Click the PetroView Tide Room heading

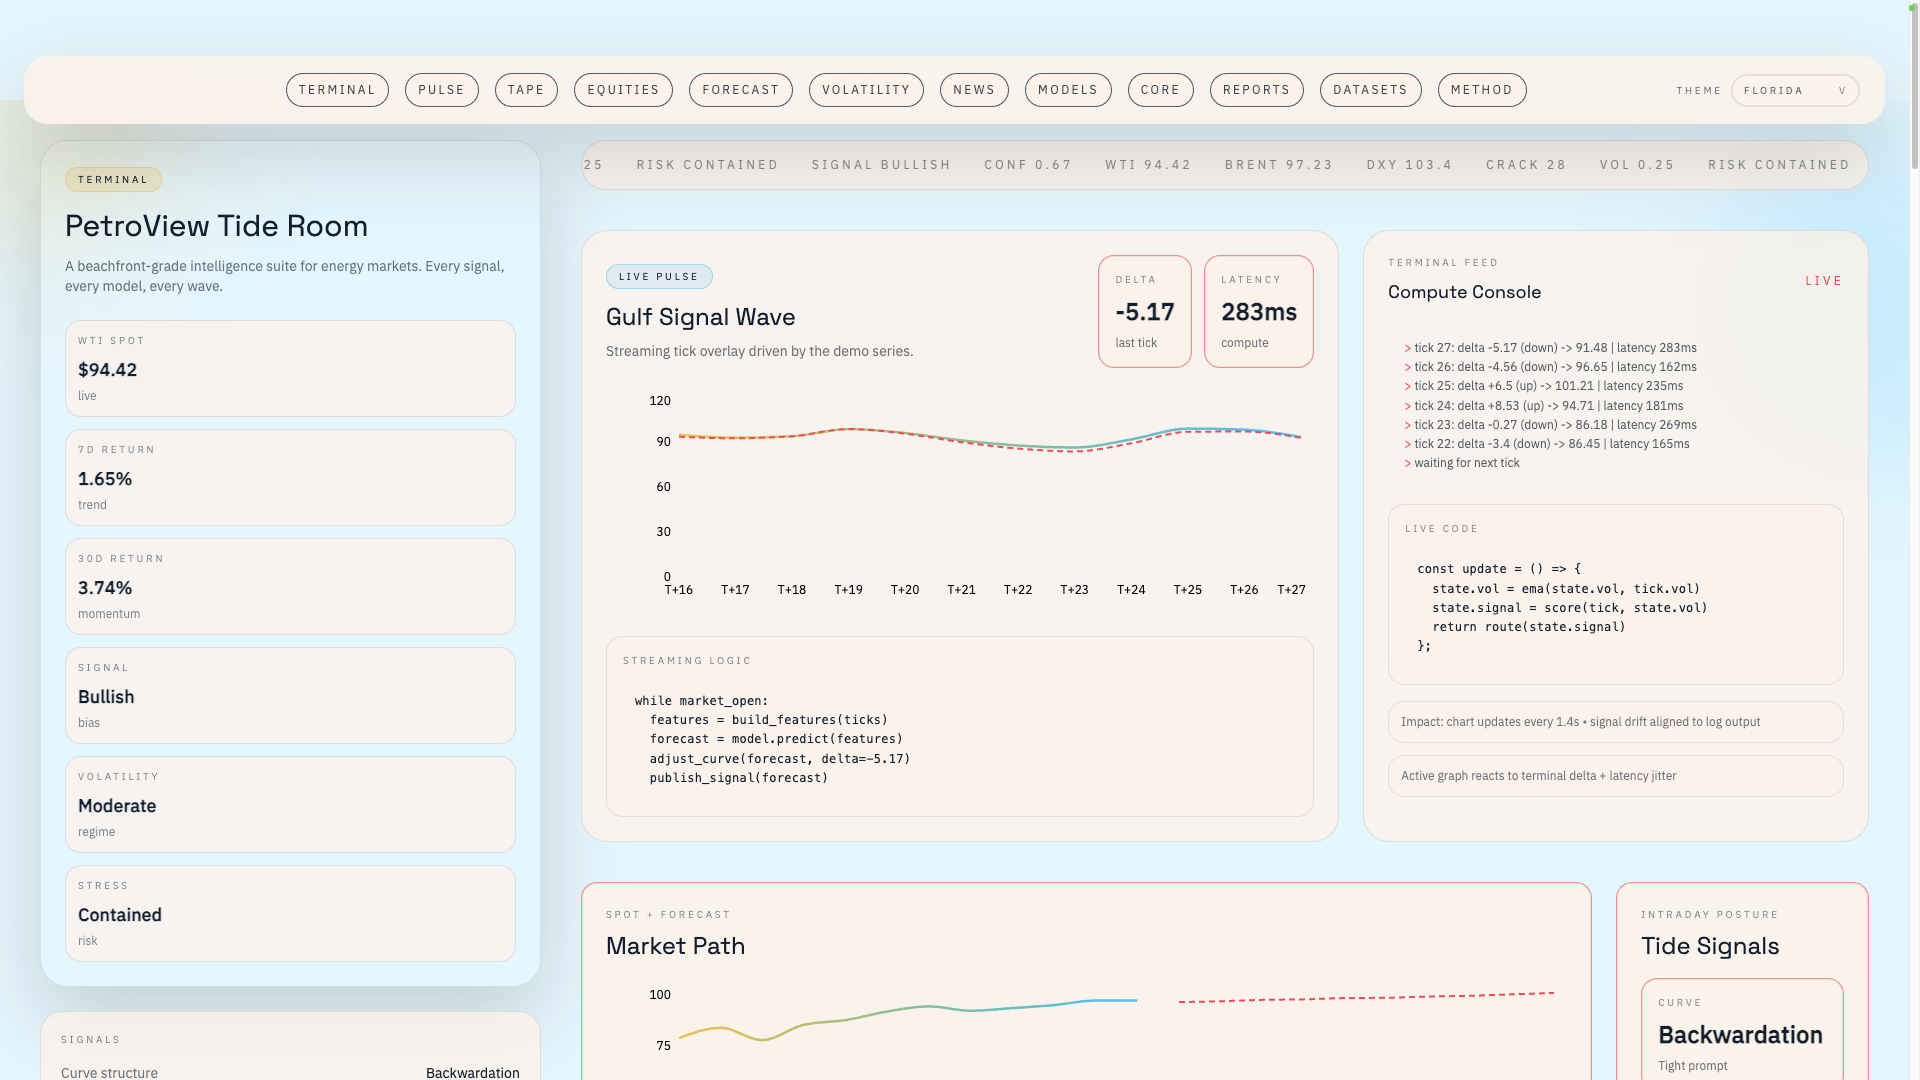216,226
